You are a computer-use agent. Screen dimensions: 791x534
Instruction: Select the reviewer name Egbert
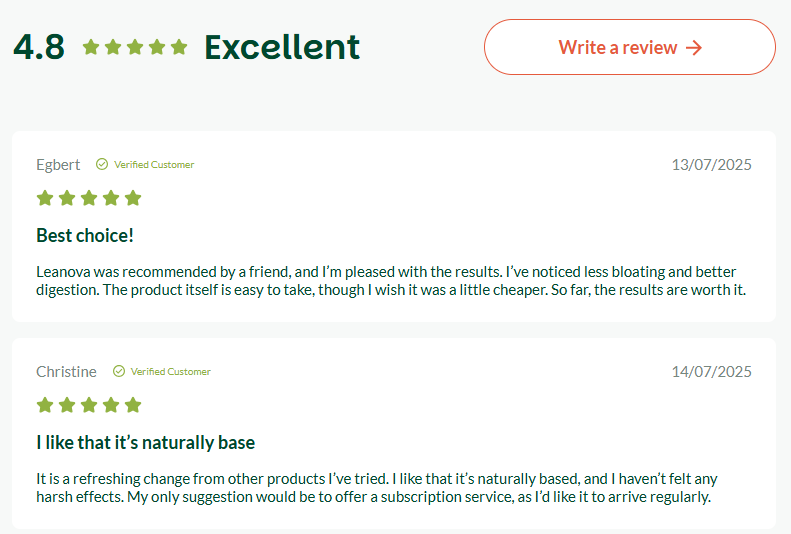coord(58,165)
